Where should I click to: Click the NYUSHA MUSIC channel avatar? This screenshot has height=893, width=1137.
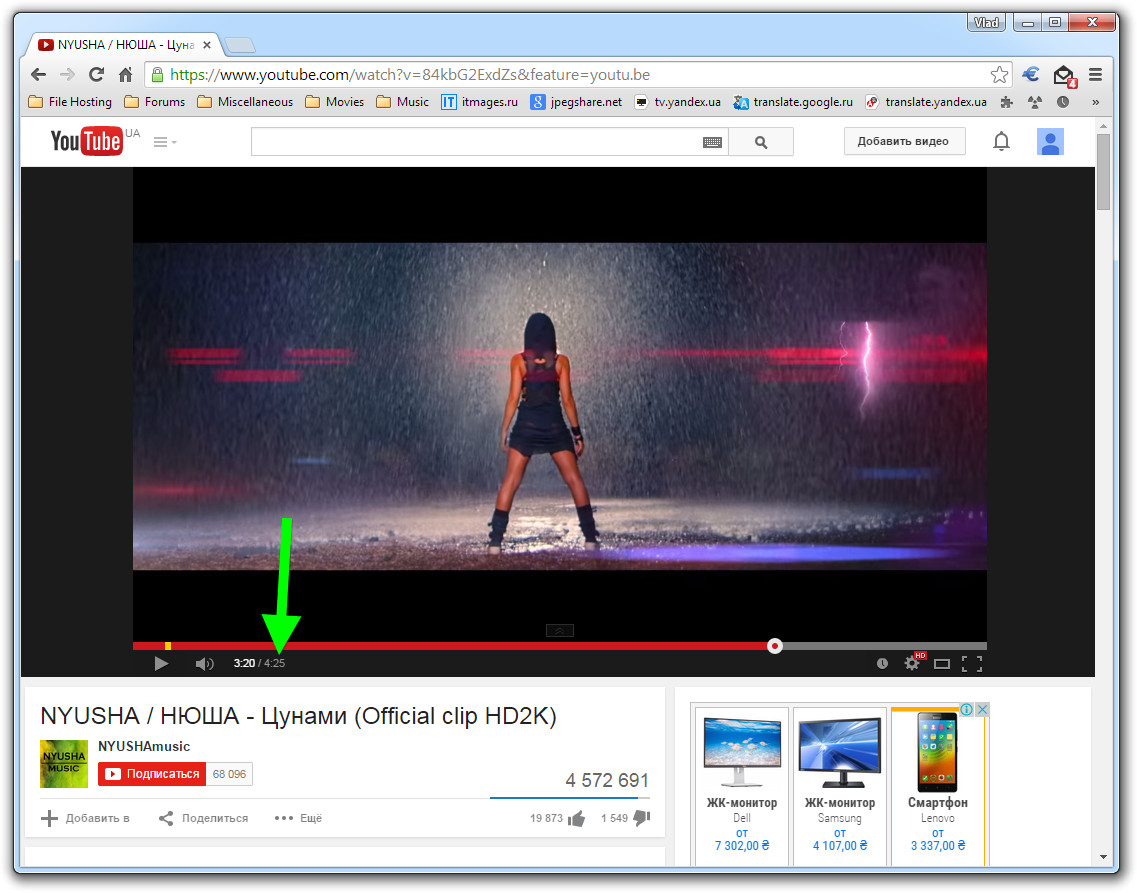click(64, 763)
